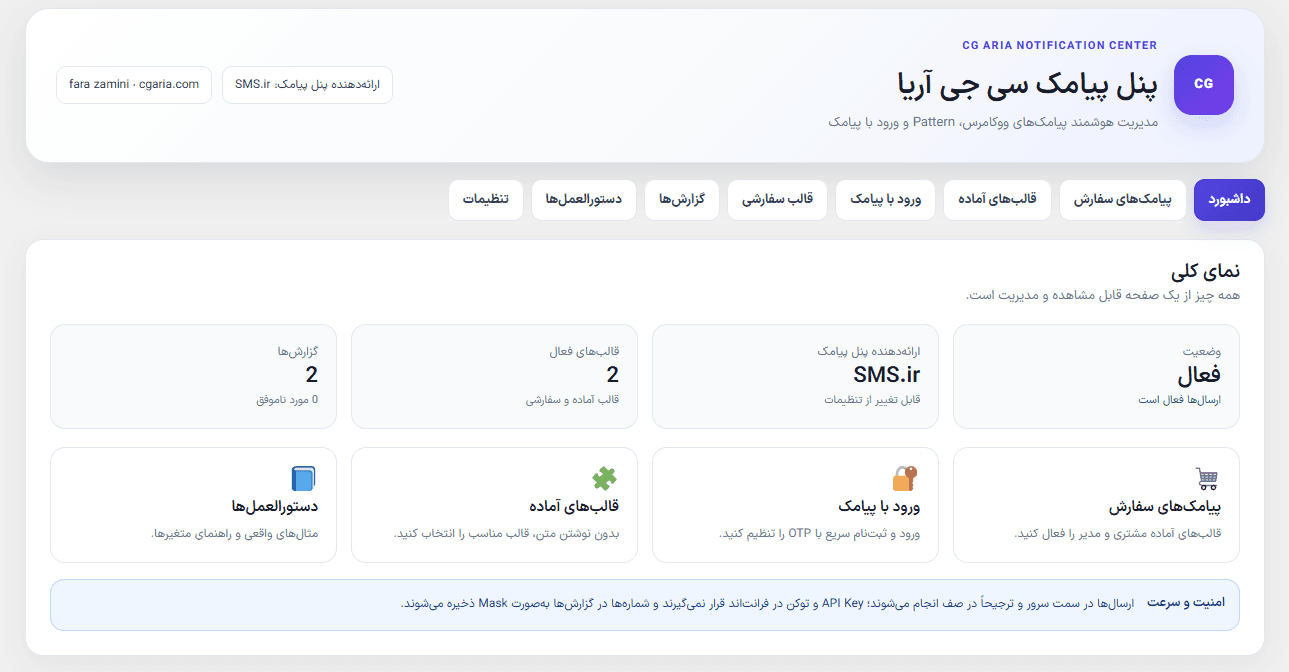
Task: Switch to the پیامک‌های سفارش tab
Action: click(1122, 200)
